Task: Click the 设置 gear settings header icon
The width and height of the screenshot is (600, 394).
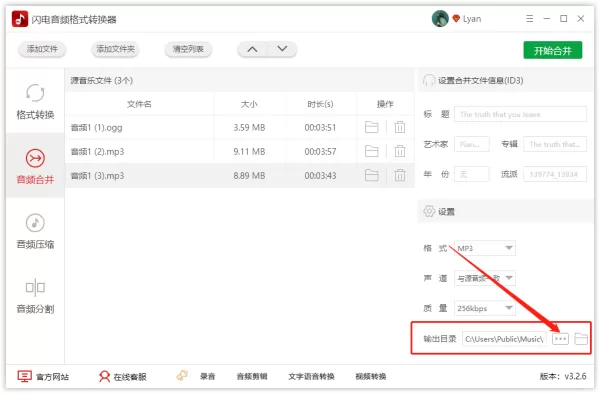Action: coord(429,211)
